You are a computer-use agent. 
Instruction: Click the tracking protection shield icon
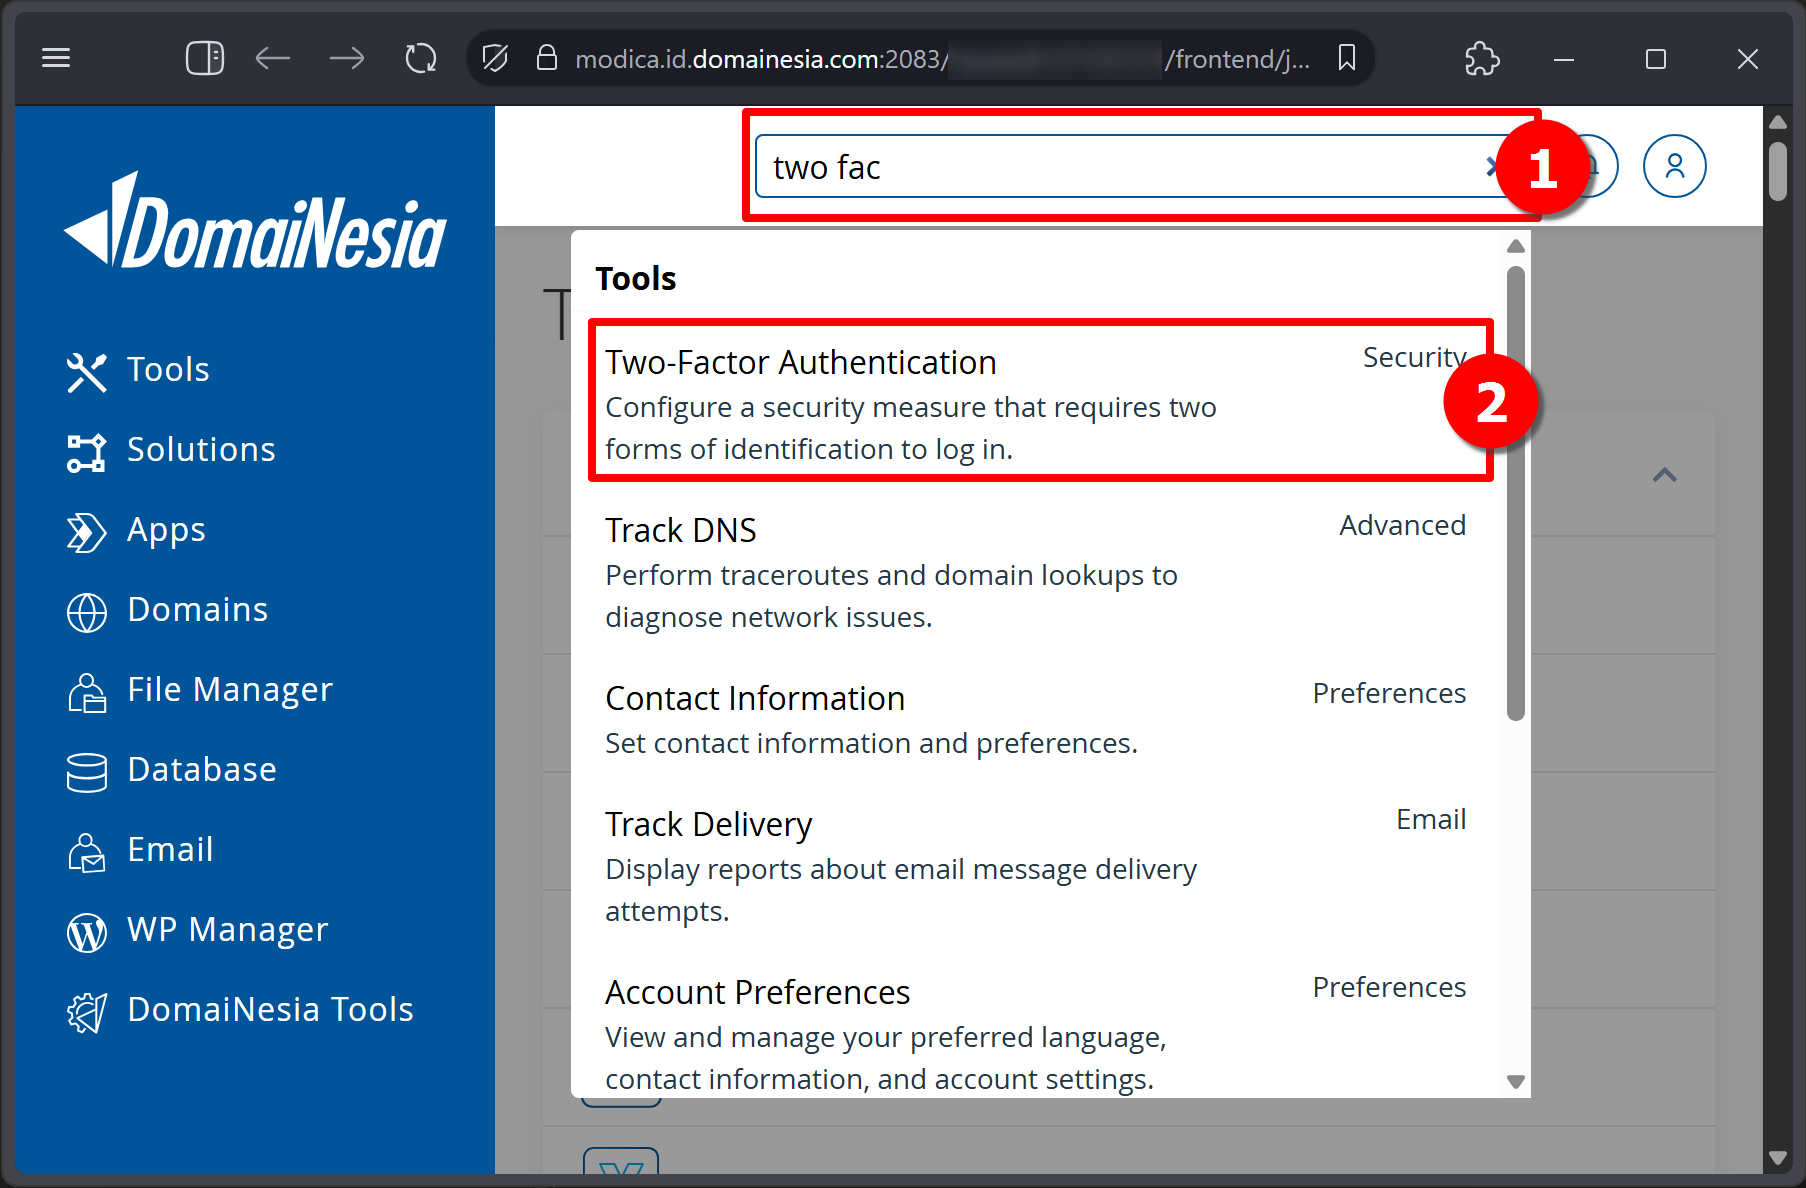495,58
